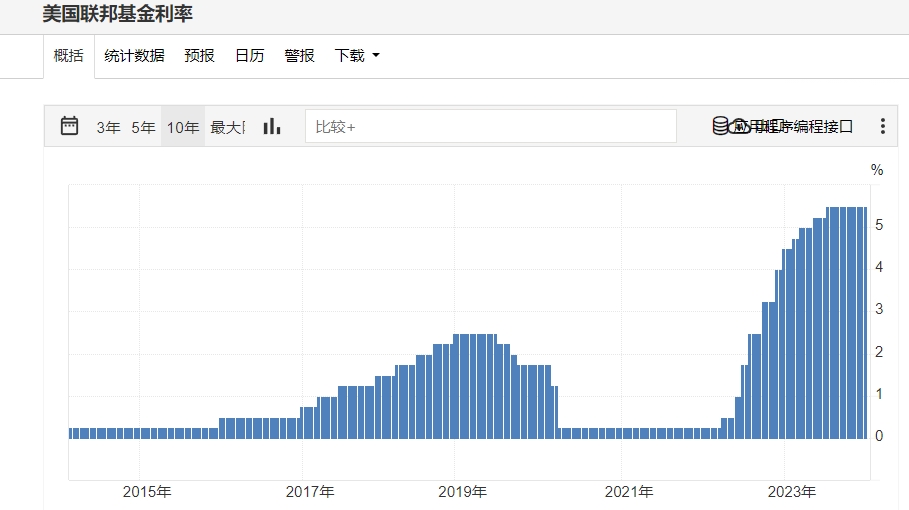Switch to the 概括 tab
Image resolution: width=909 pixels, height=510 pixels.
pyautogui.click(x=69, y=56)
